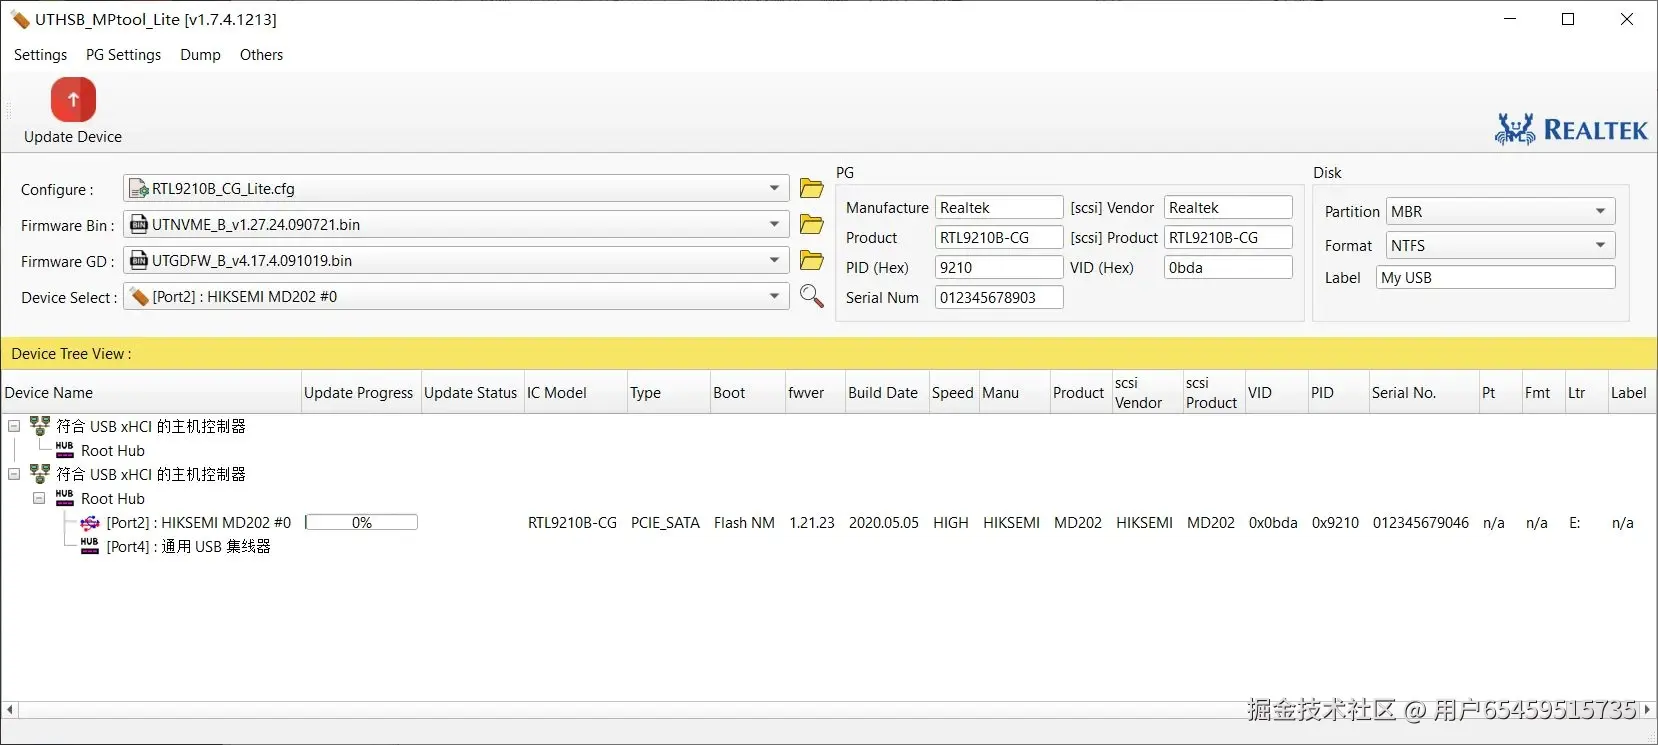Click the Update Device label
The image size is (1658, 745).
(73, 137)
